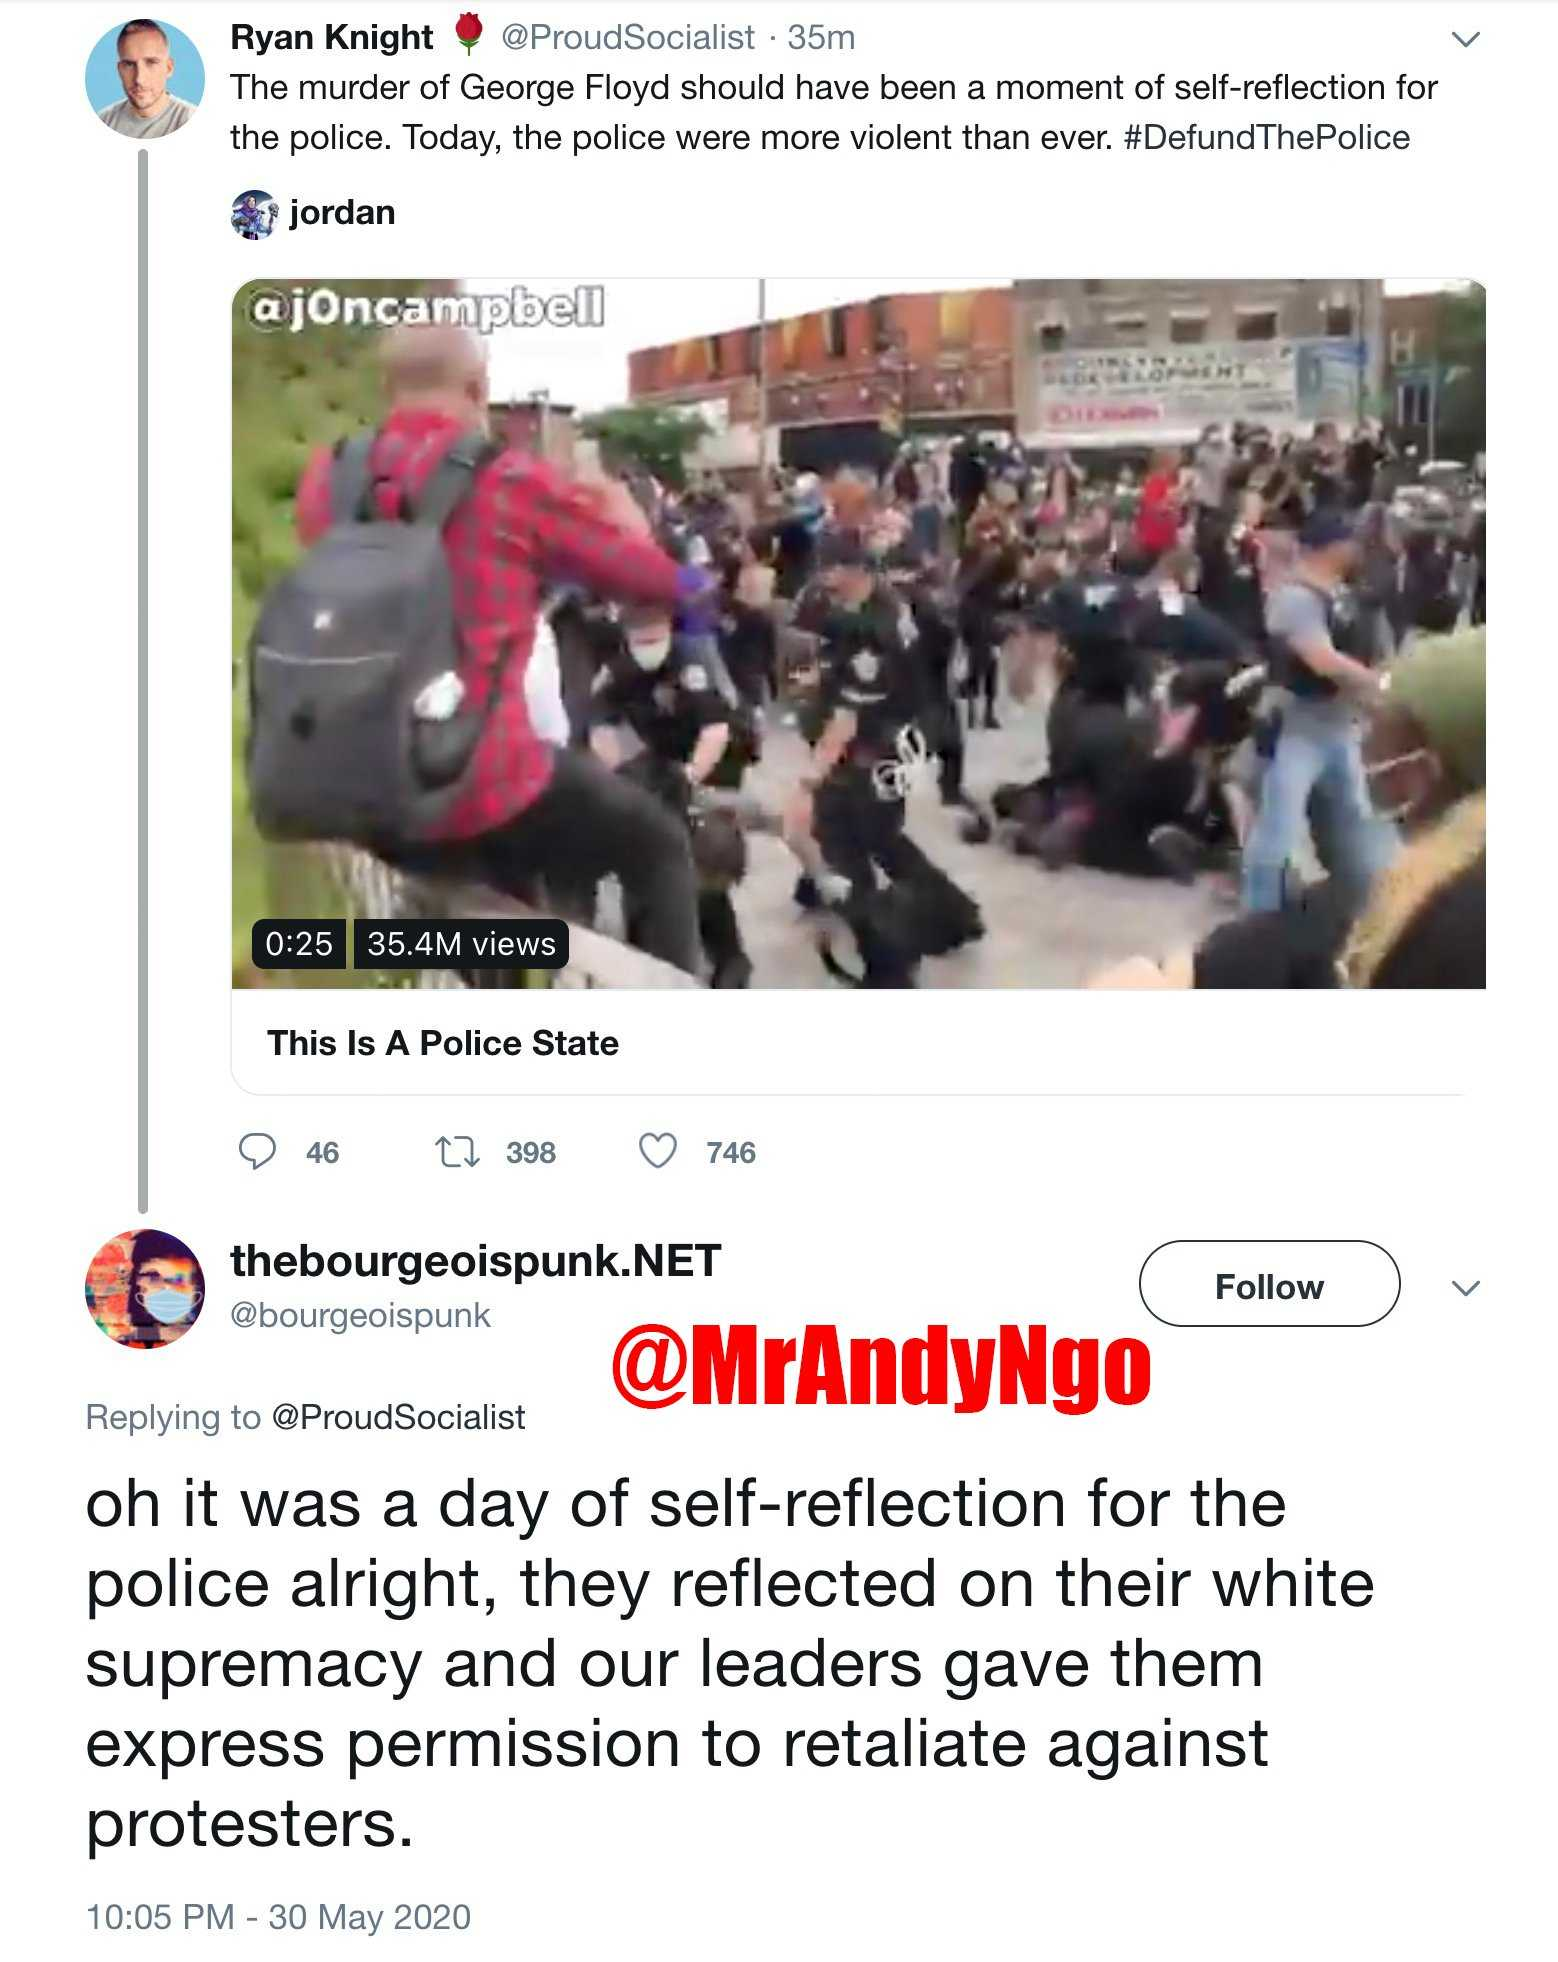The height and width of the screenshot is (1962, 1558).
Task: Follow the @bourgeoispunk account
Action: [x=1269, y=1284]
